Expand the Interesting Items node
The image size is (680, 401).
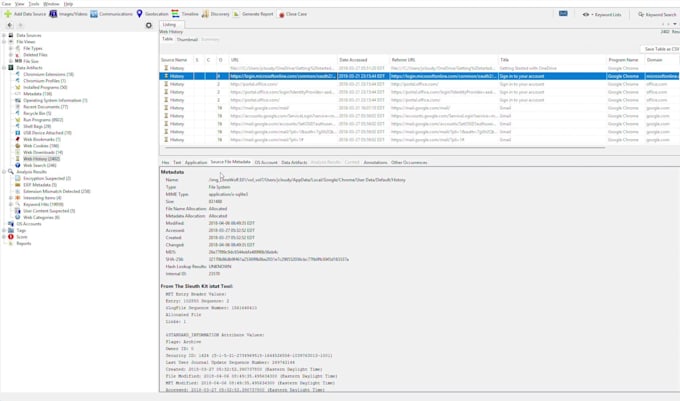[11, 198]
